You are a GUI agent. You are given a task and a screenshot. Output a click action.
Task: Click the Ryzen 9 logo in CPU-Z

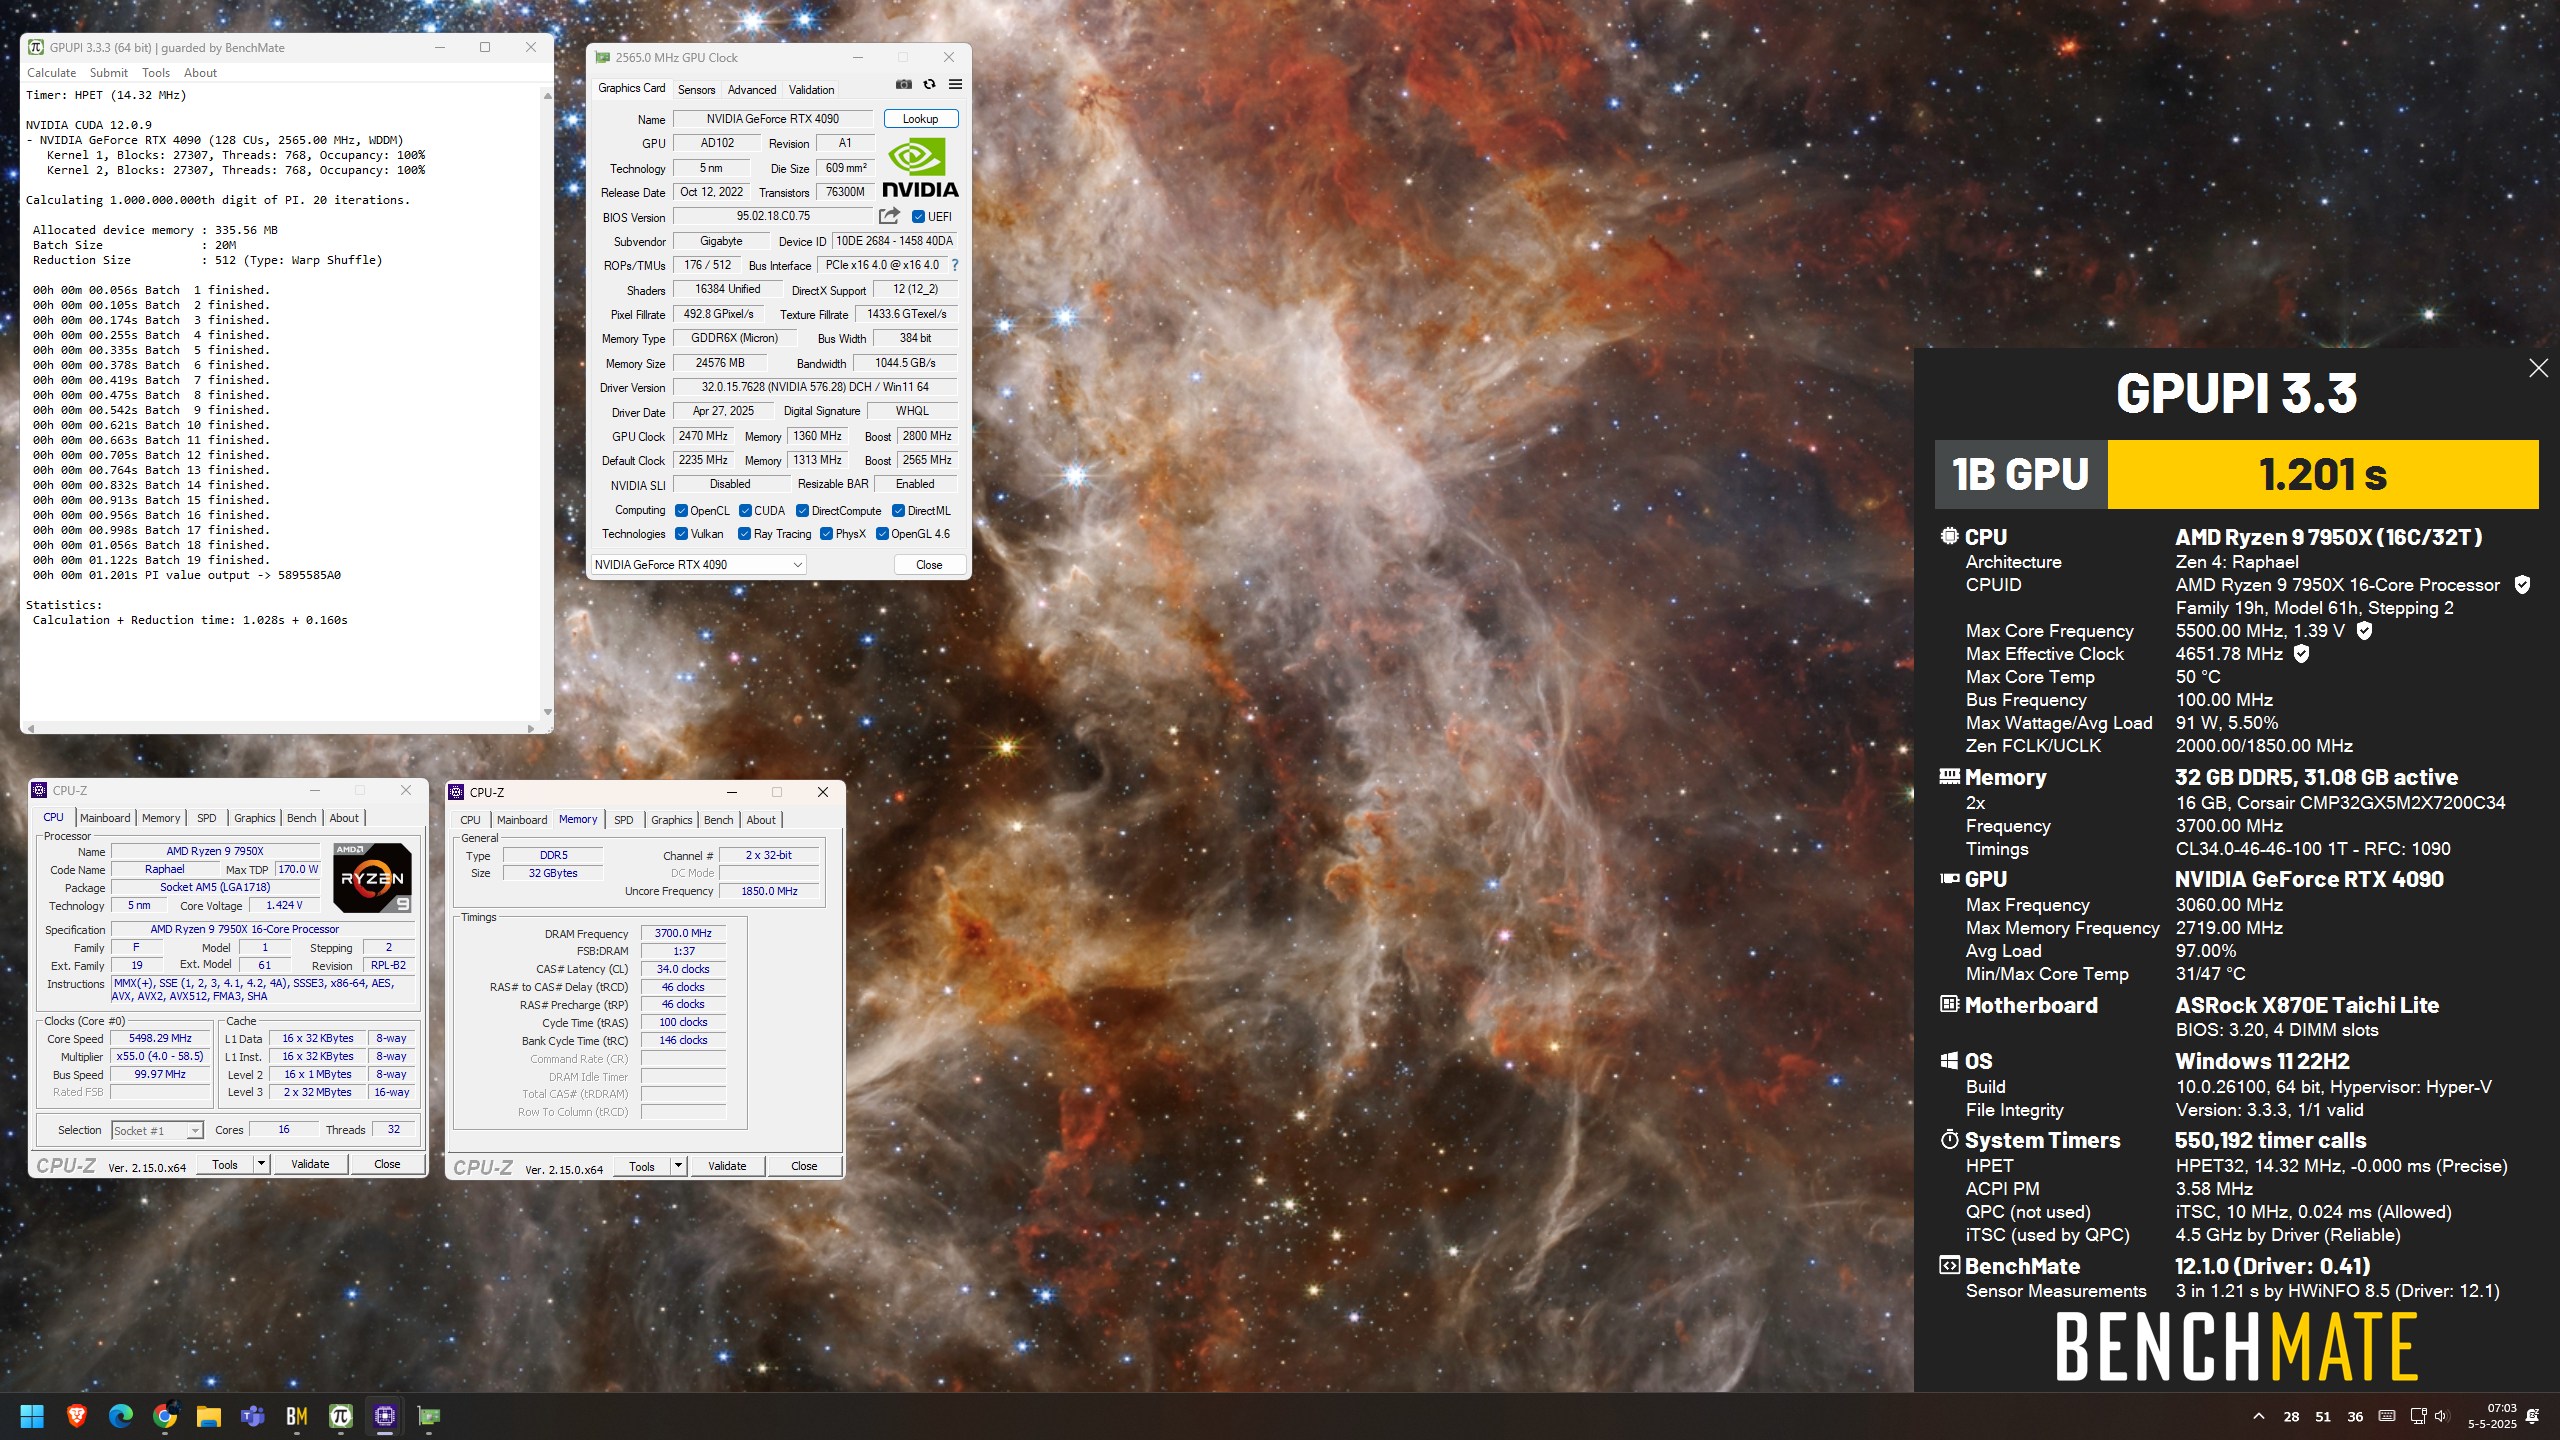(372, 877)
